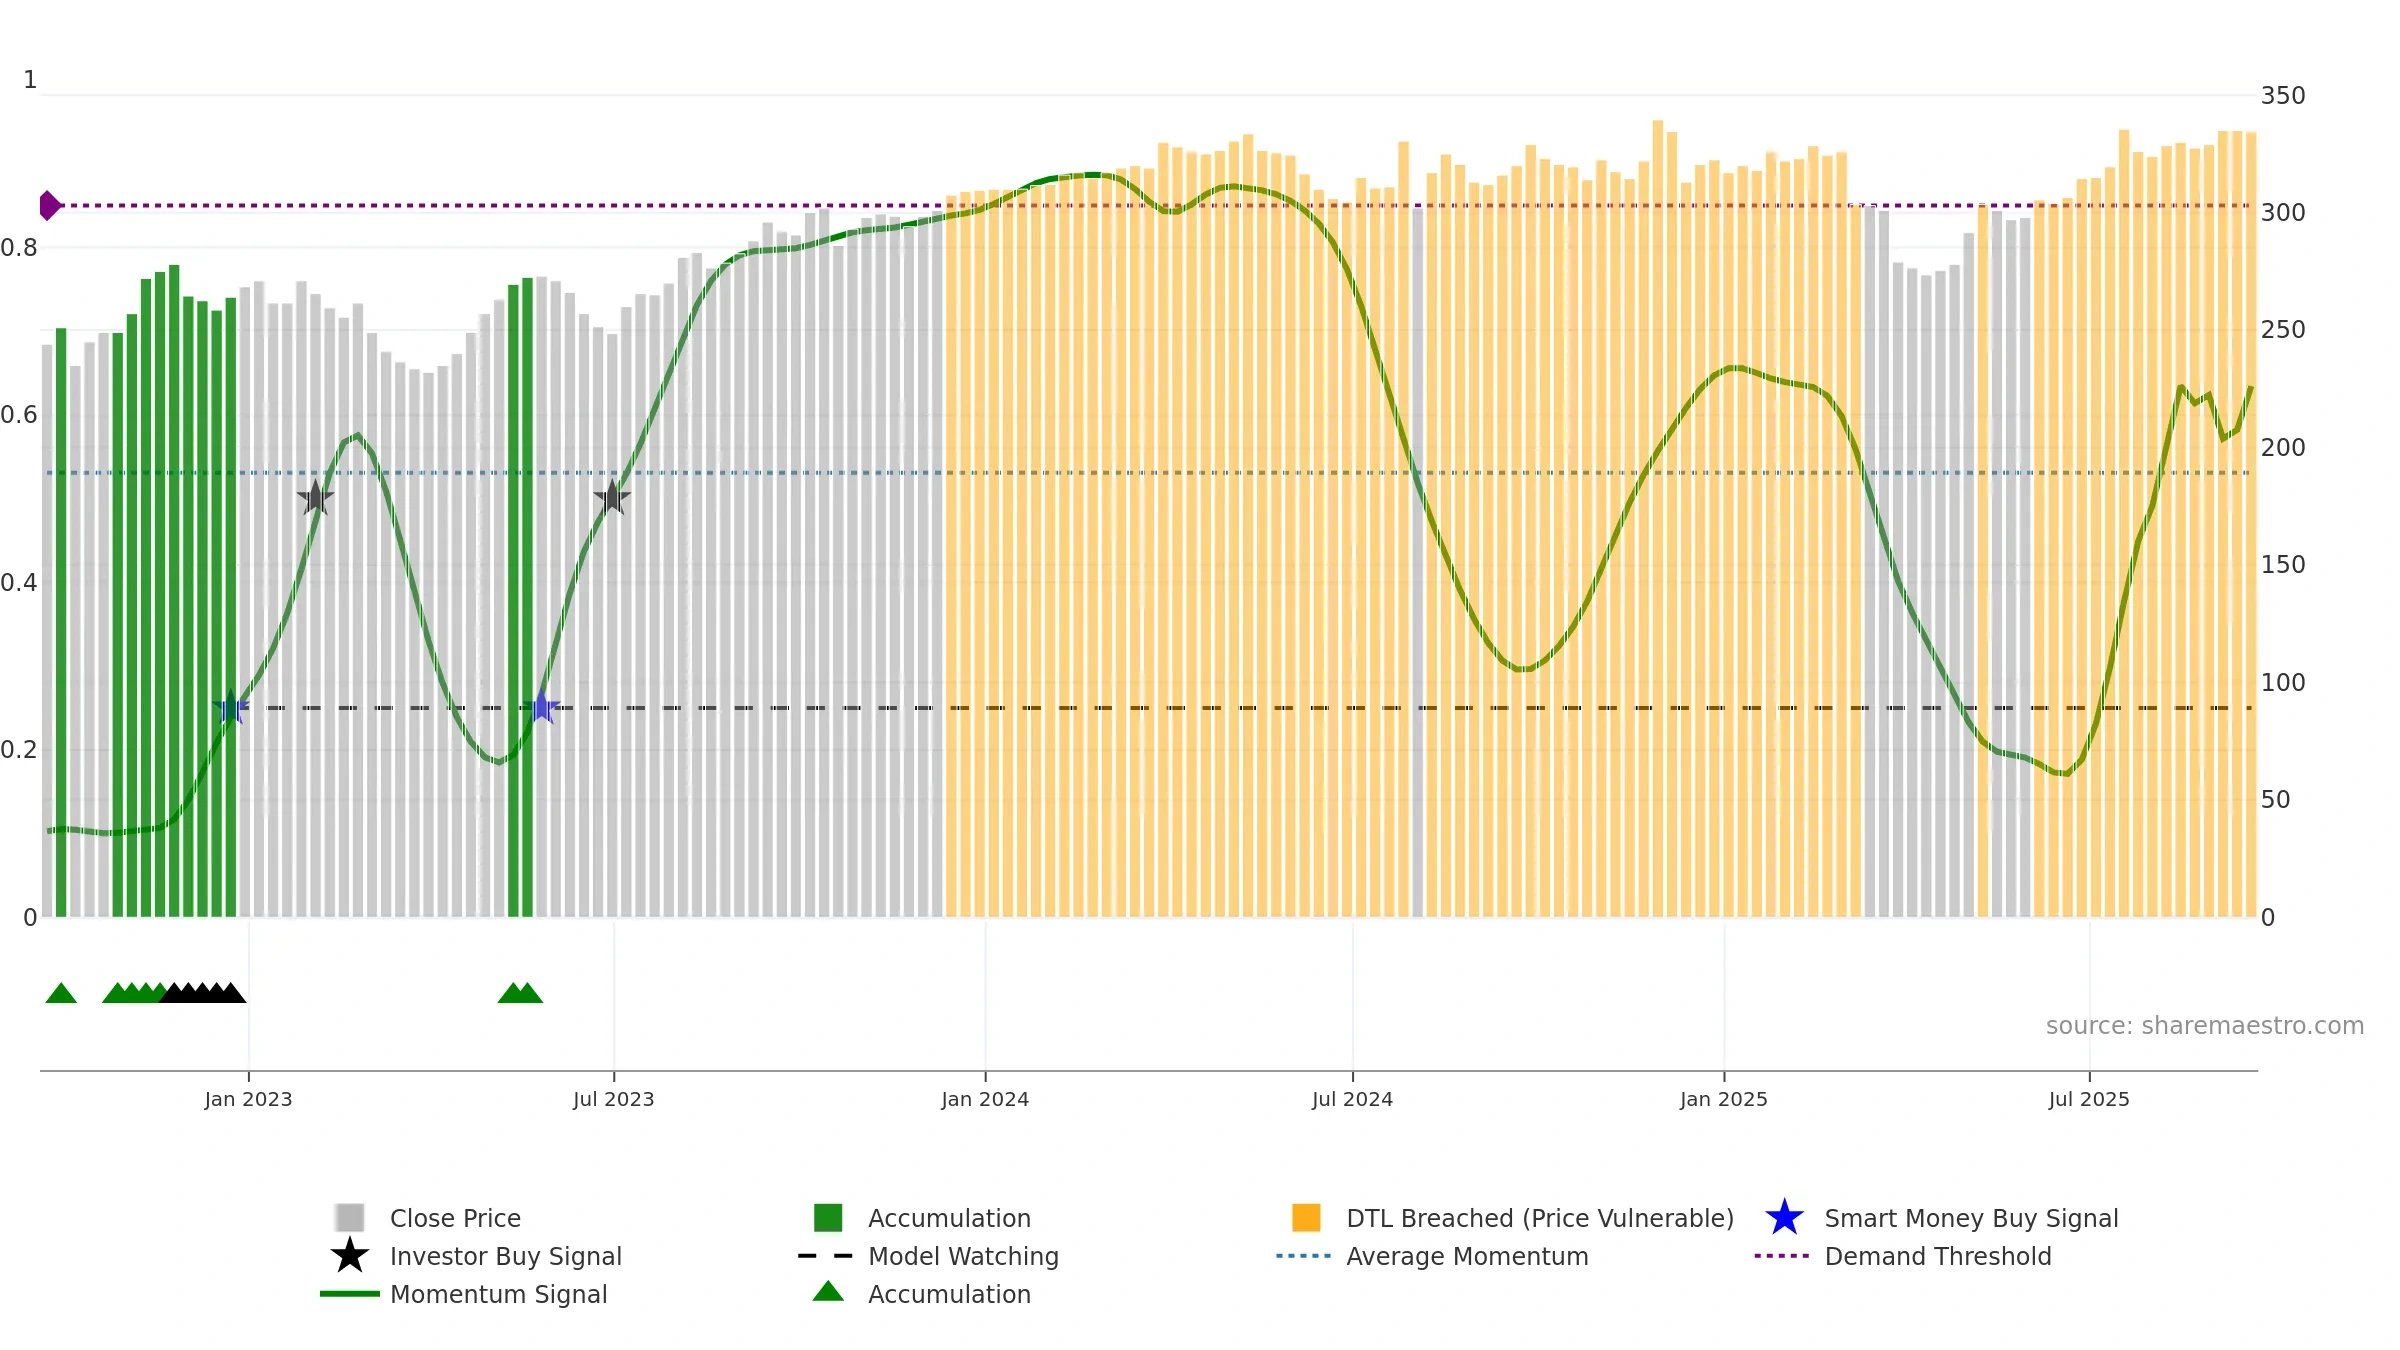This screenshot has width=2400, height=1350.
Task: Click the green Accumulation square legend swatch
Action: click(828, 1218)
